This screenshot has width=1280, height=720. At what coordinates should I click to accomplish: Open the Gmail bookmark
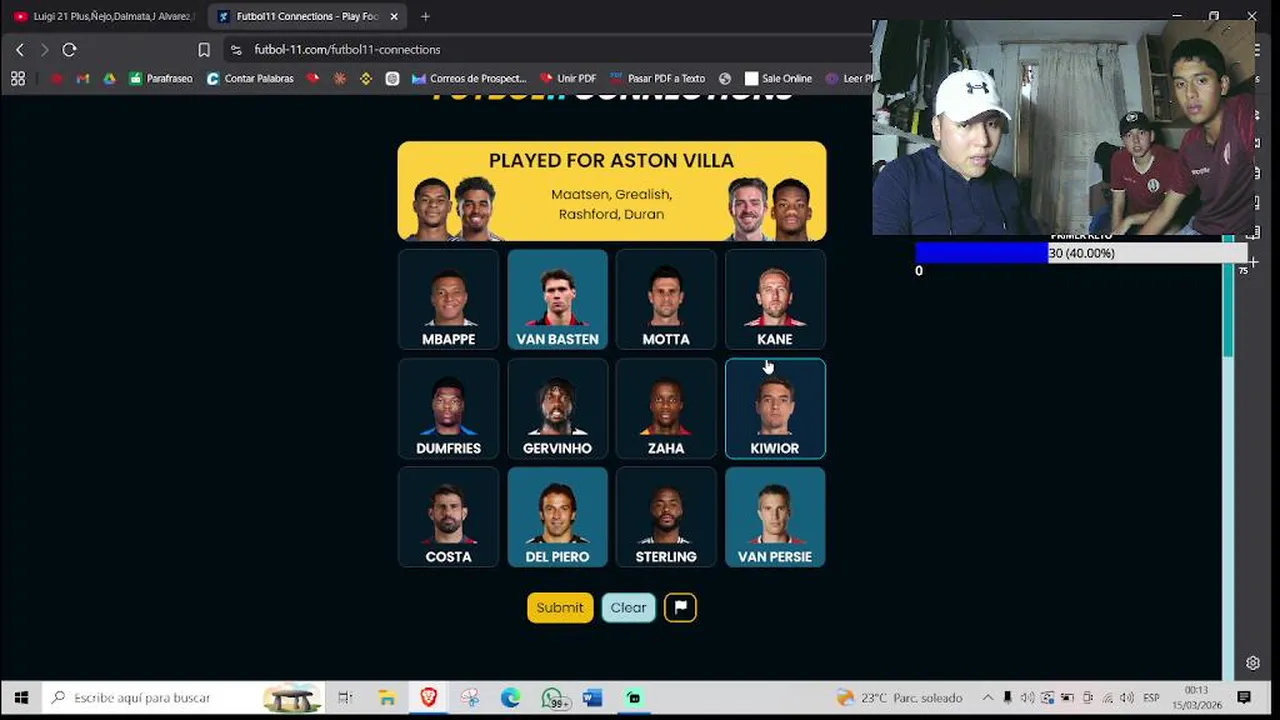pos(83,78)
